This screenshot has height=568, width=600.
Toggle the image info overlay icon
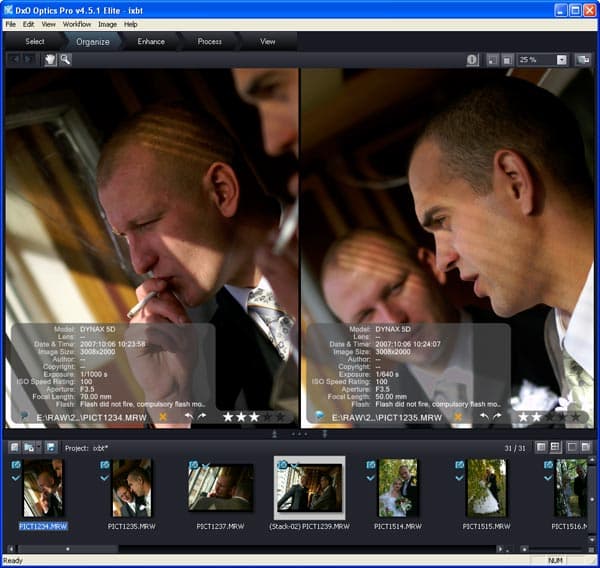pyautogui.click(x=472, y=60)
